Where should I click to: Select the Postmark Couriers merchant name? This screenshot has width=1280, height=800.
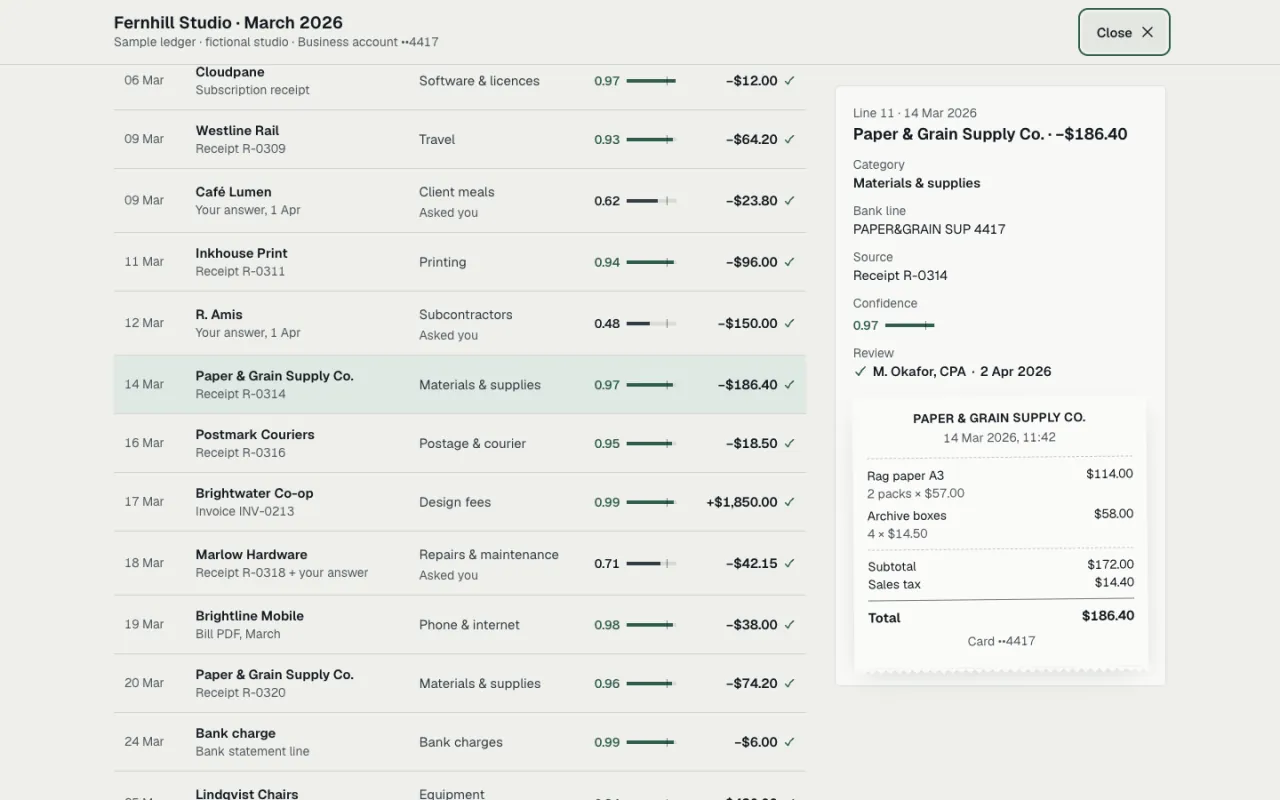tap(255, 435)
